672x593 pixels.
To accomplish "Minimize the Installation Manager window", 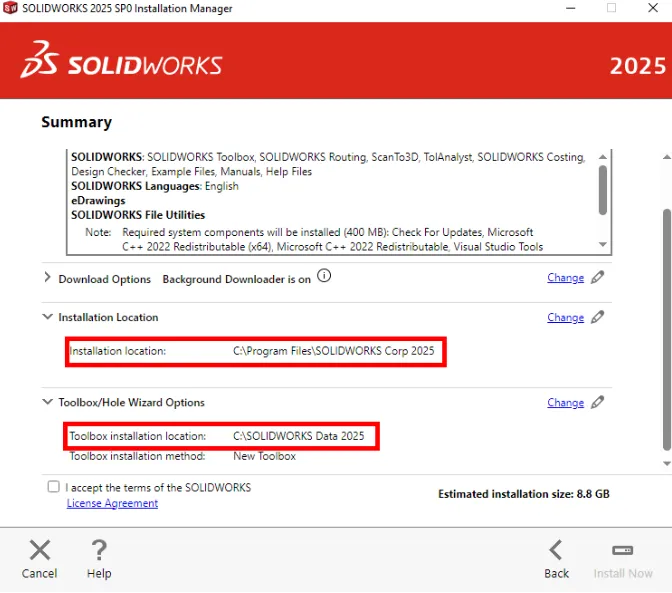I will tap(570, 8).
